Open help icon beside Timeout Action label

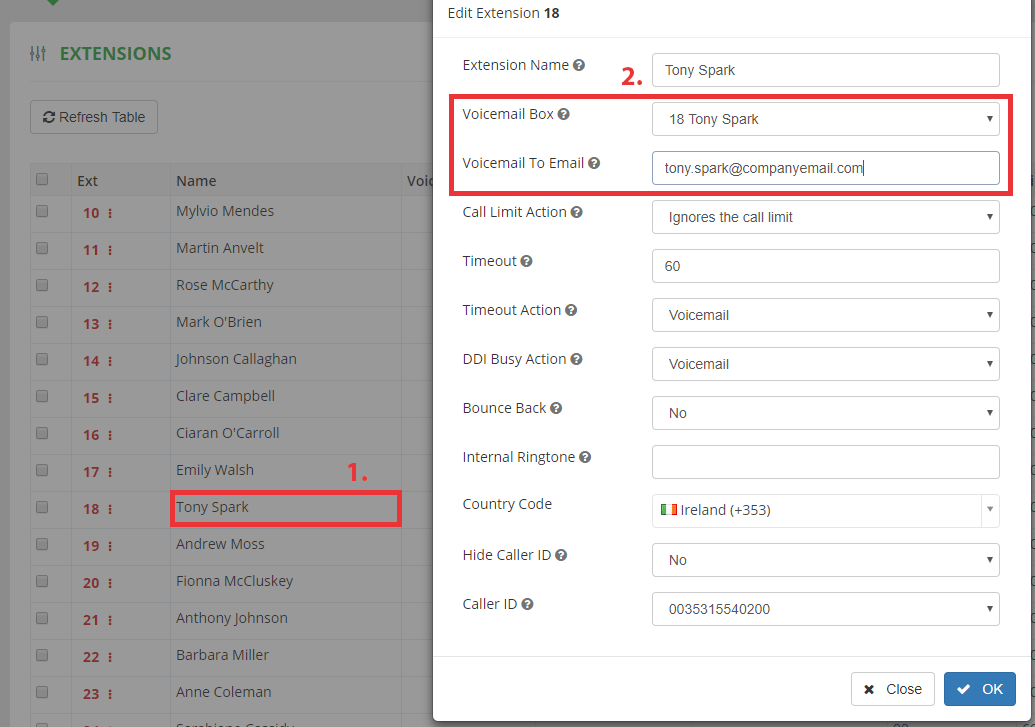pyautogui.click(x=571, y=310)
